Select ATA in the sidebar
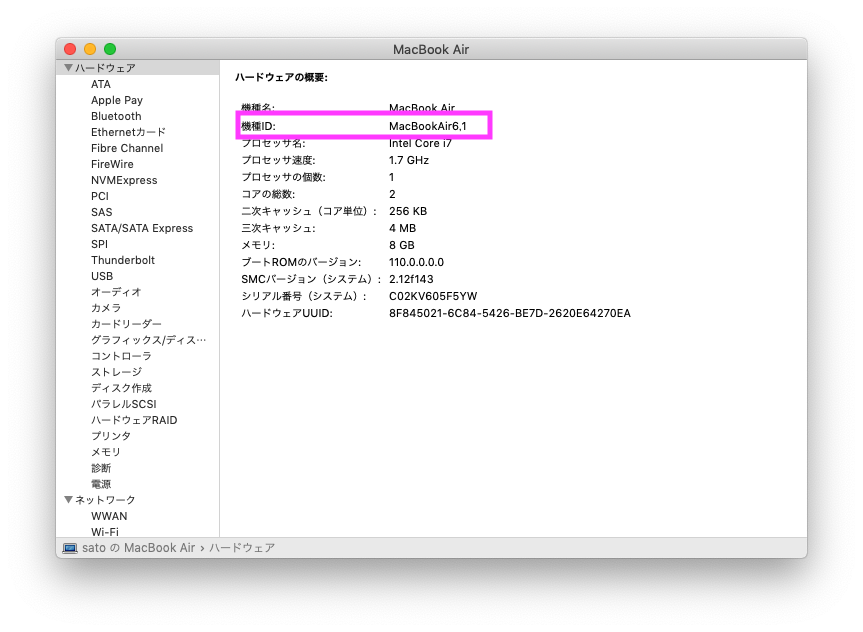The height and width of the screenshot is (632, 863). tap(101, 84)
